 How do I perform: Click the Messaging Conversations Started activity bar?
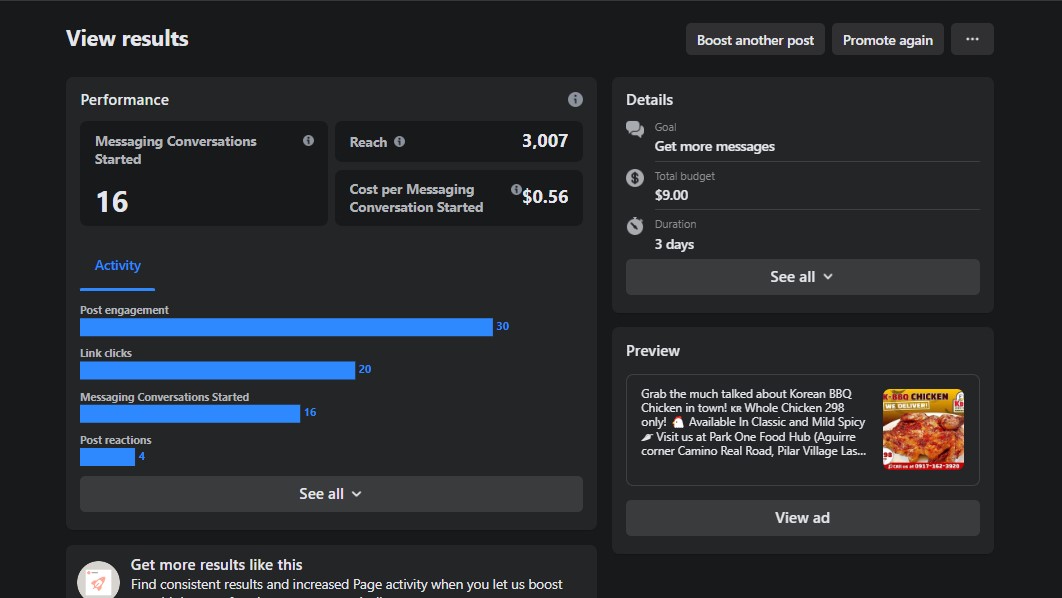pos(190,413)
